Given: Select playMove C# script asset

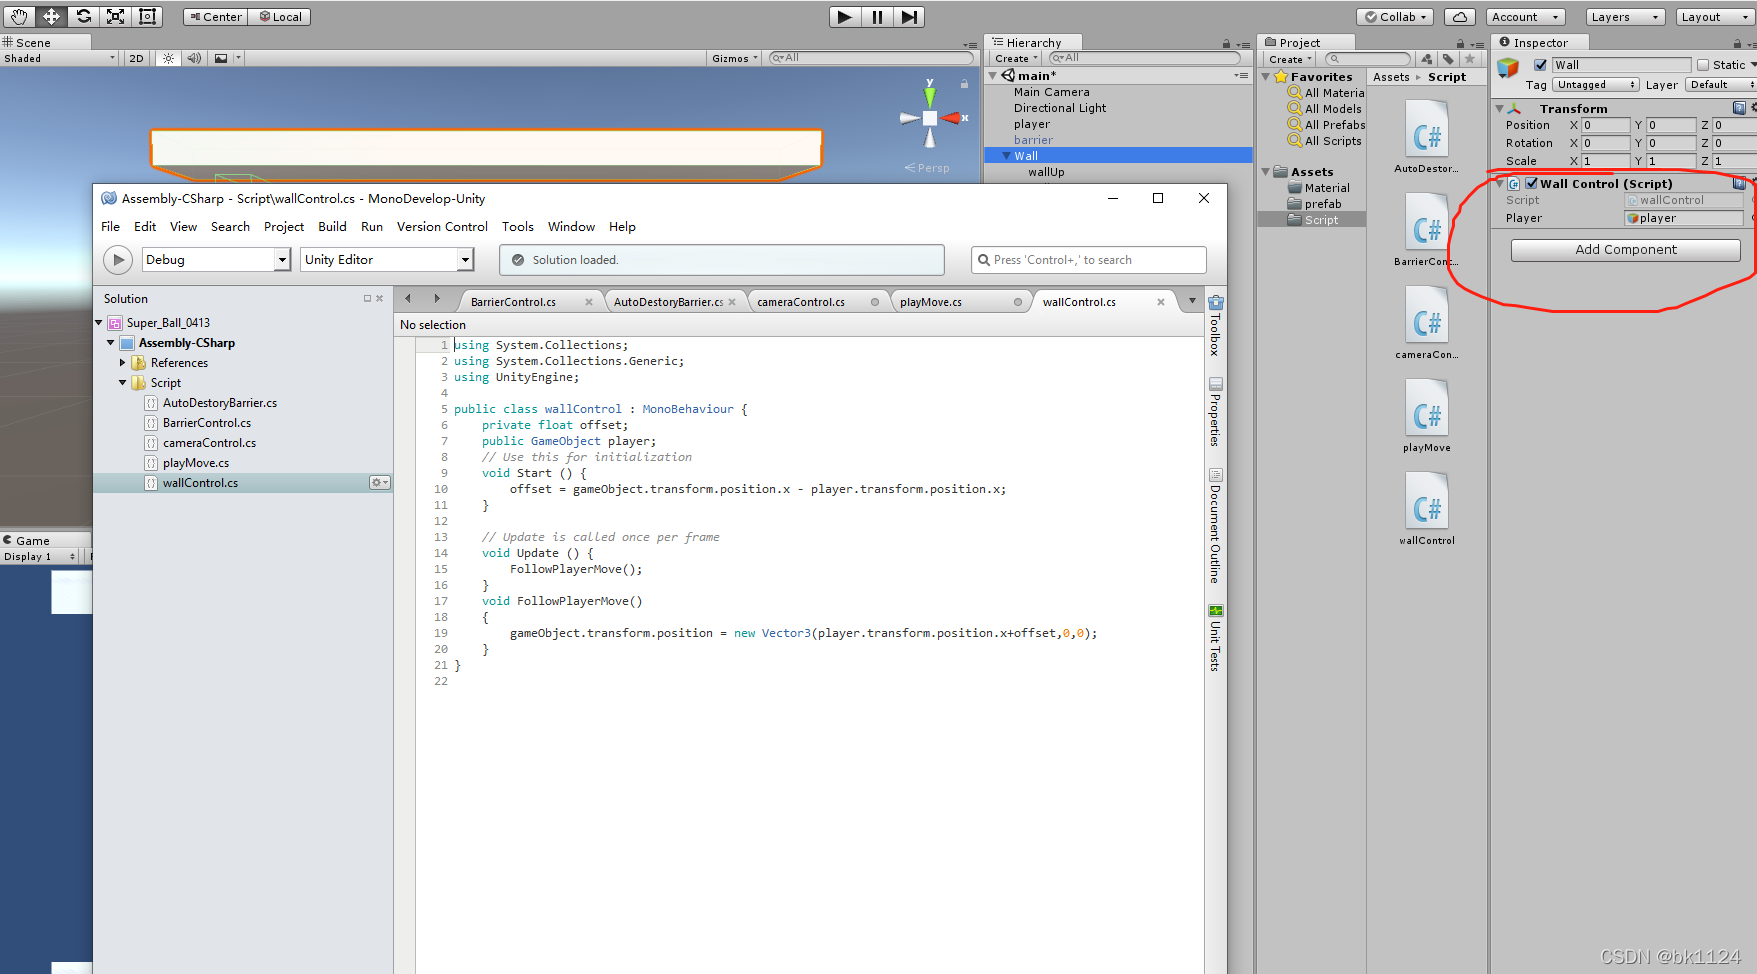Looking at the screenshot, I should 1427,416.
